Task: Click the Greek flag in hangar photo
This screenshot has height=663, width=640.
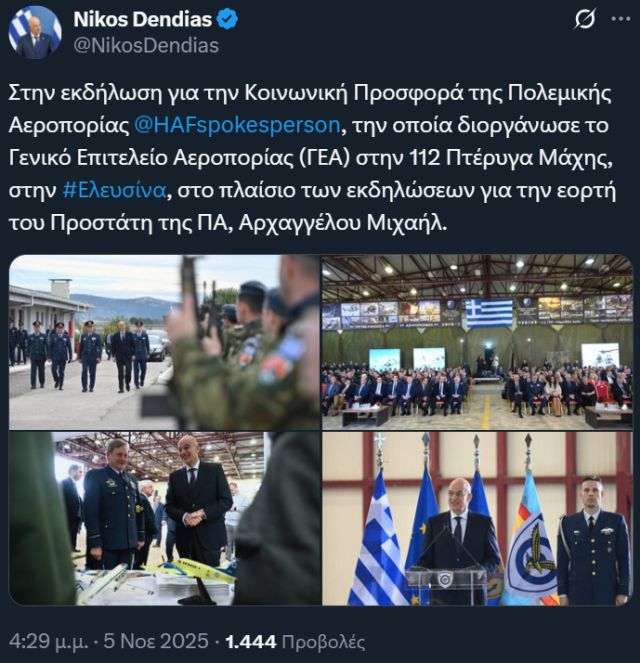Action: [489, 312]
